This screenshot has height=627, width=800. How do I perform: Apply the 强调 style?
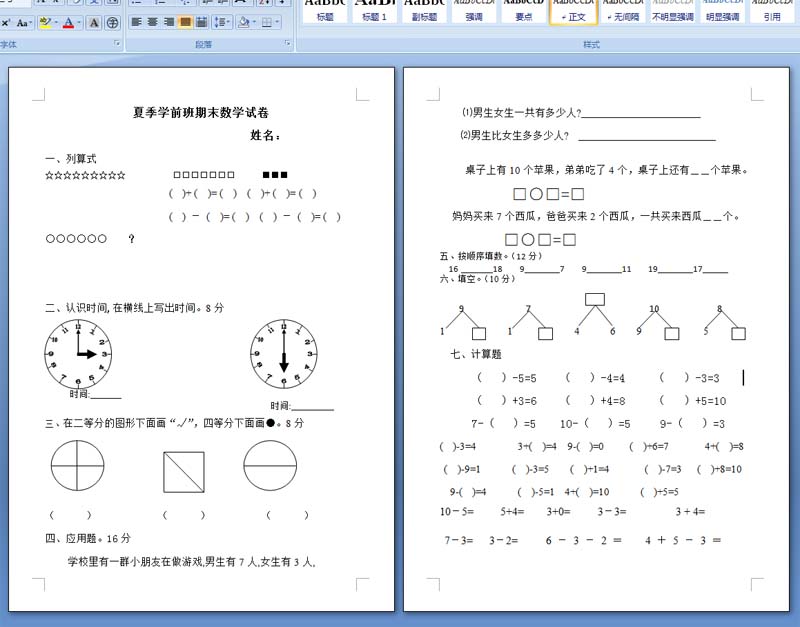pyautogui.click(x=473, y=11)
